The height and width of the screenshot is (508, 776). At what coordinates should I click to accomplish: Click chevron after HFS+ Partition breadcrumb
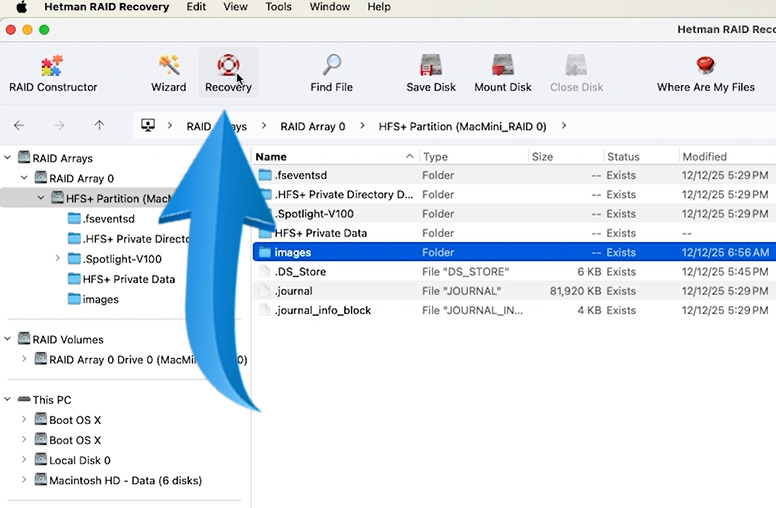564,126
